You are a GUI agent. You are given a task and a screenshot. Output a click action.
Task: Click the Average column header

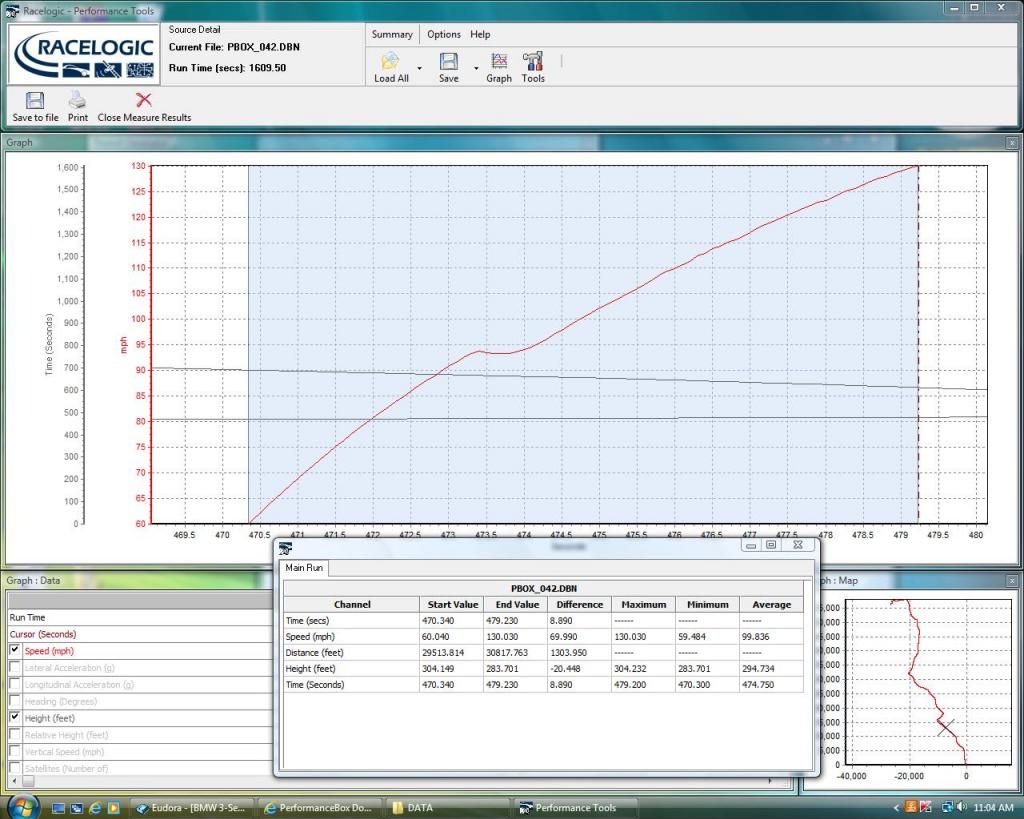[x=771, y=605]
